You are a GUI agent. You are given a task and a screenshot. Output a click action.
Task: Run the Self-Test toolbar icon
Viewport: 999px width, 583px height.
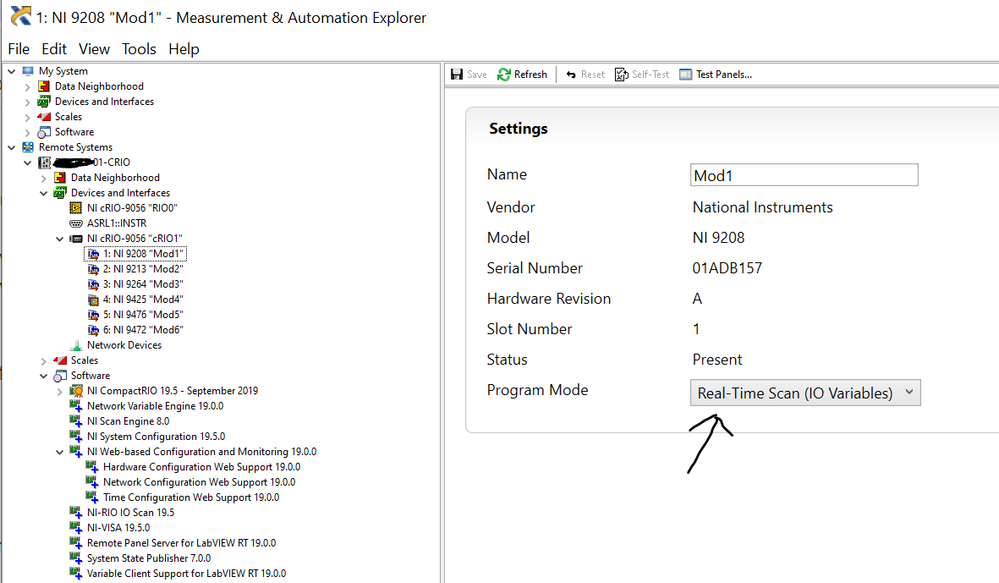coord(621,75)
